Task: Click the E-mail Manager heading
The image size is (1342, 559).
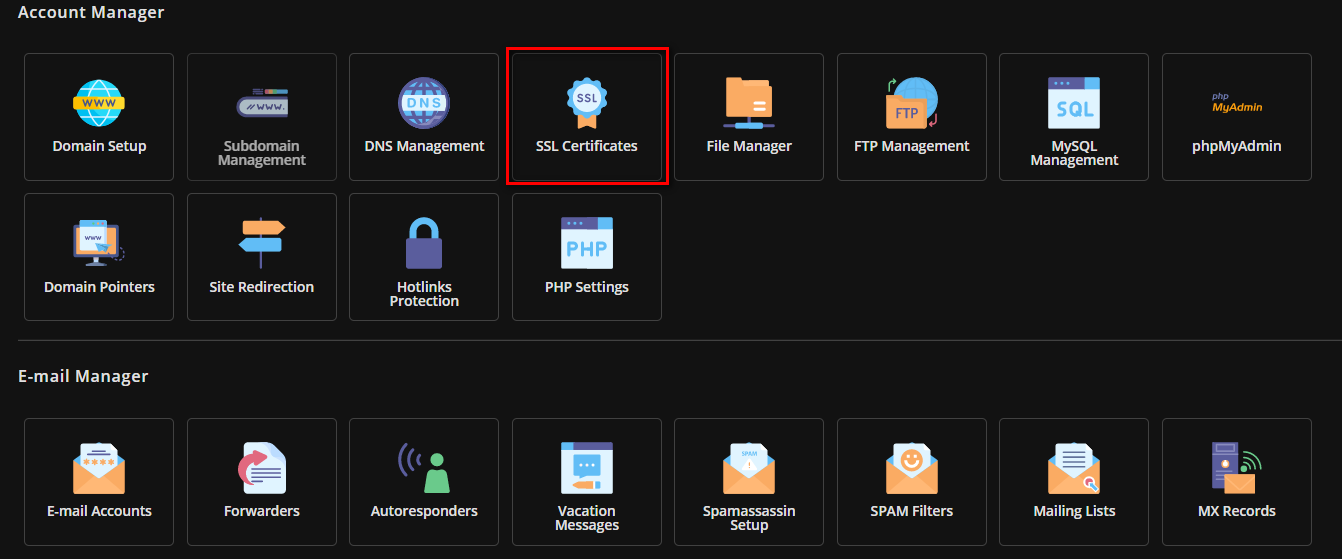Action: pos(83,376)
